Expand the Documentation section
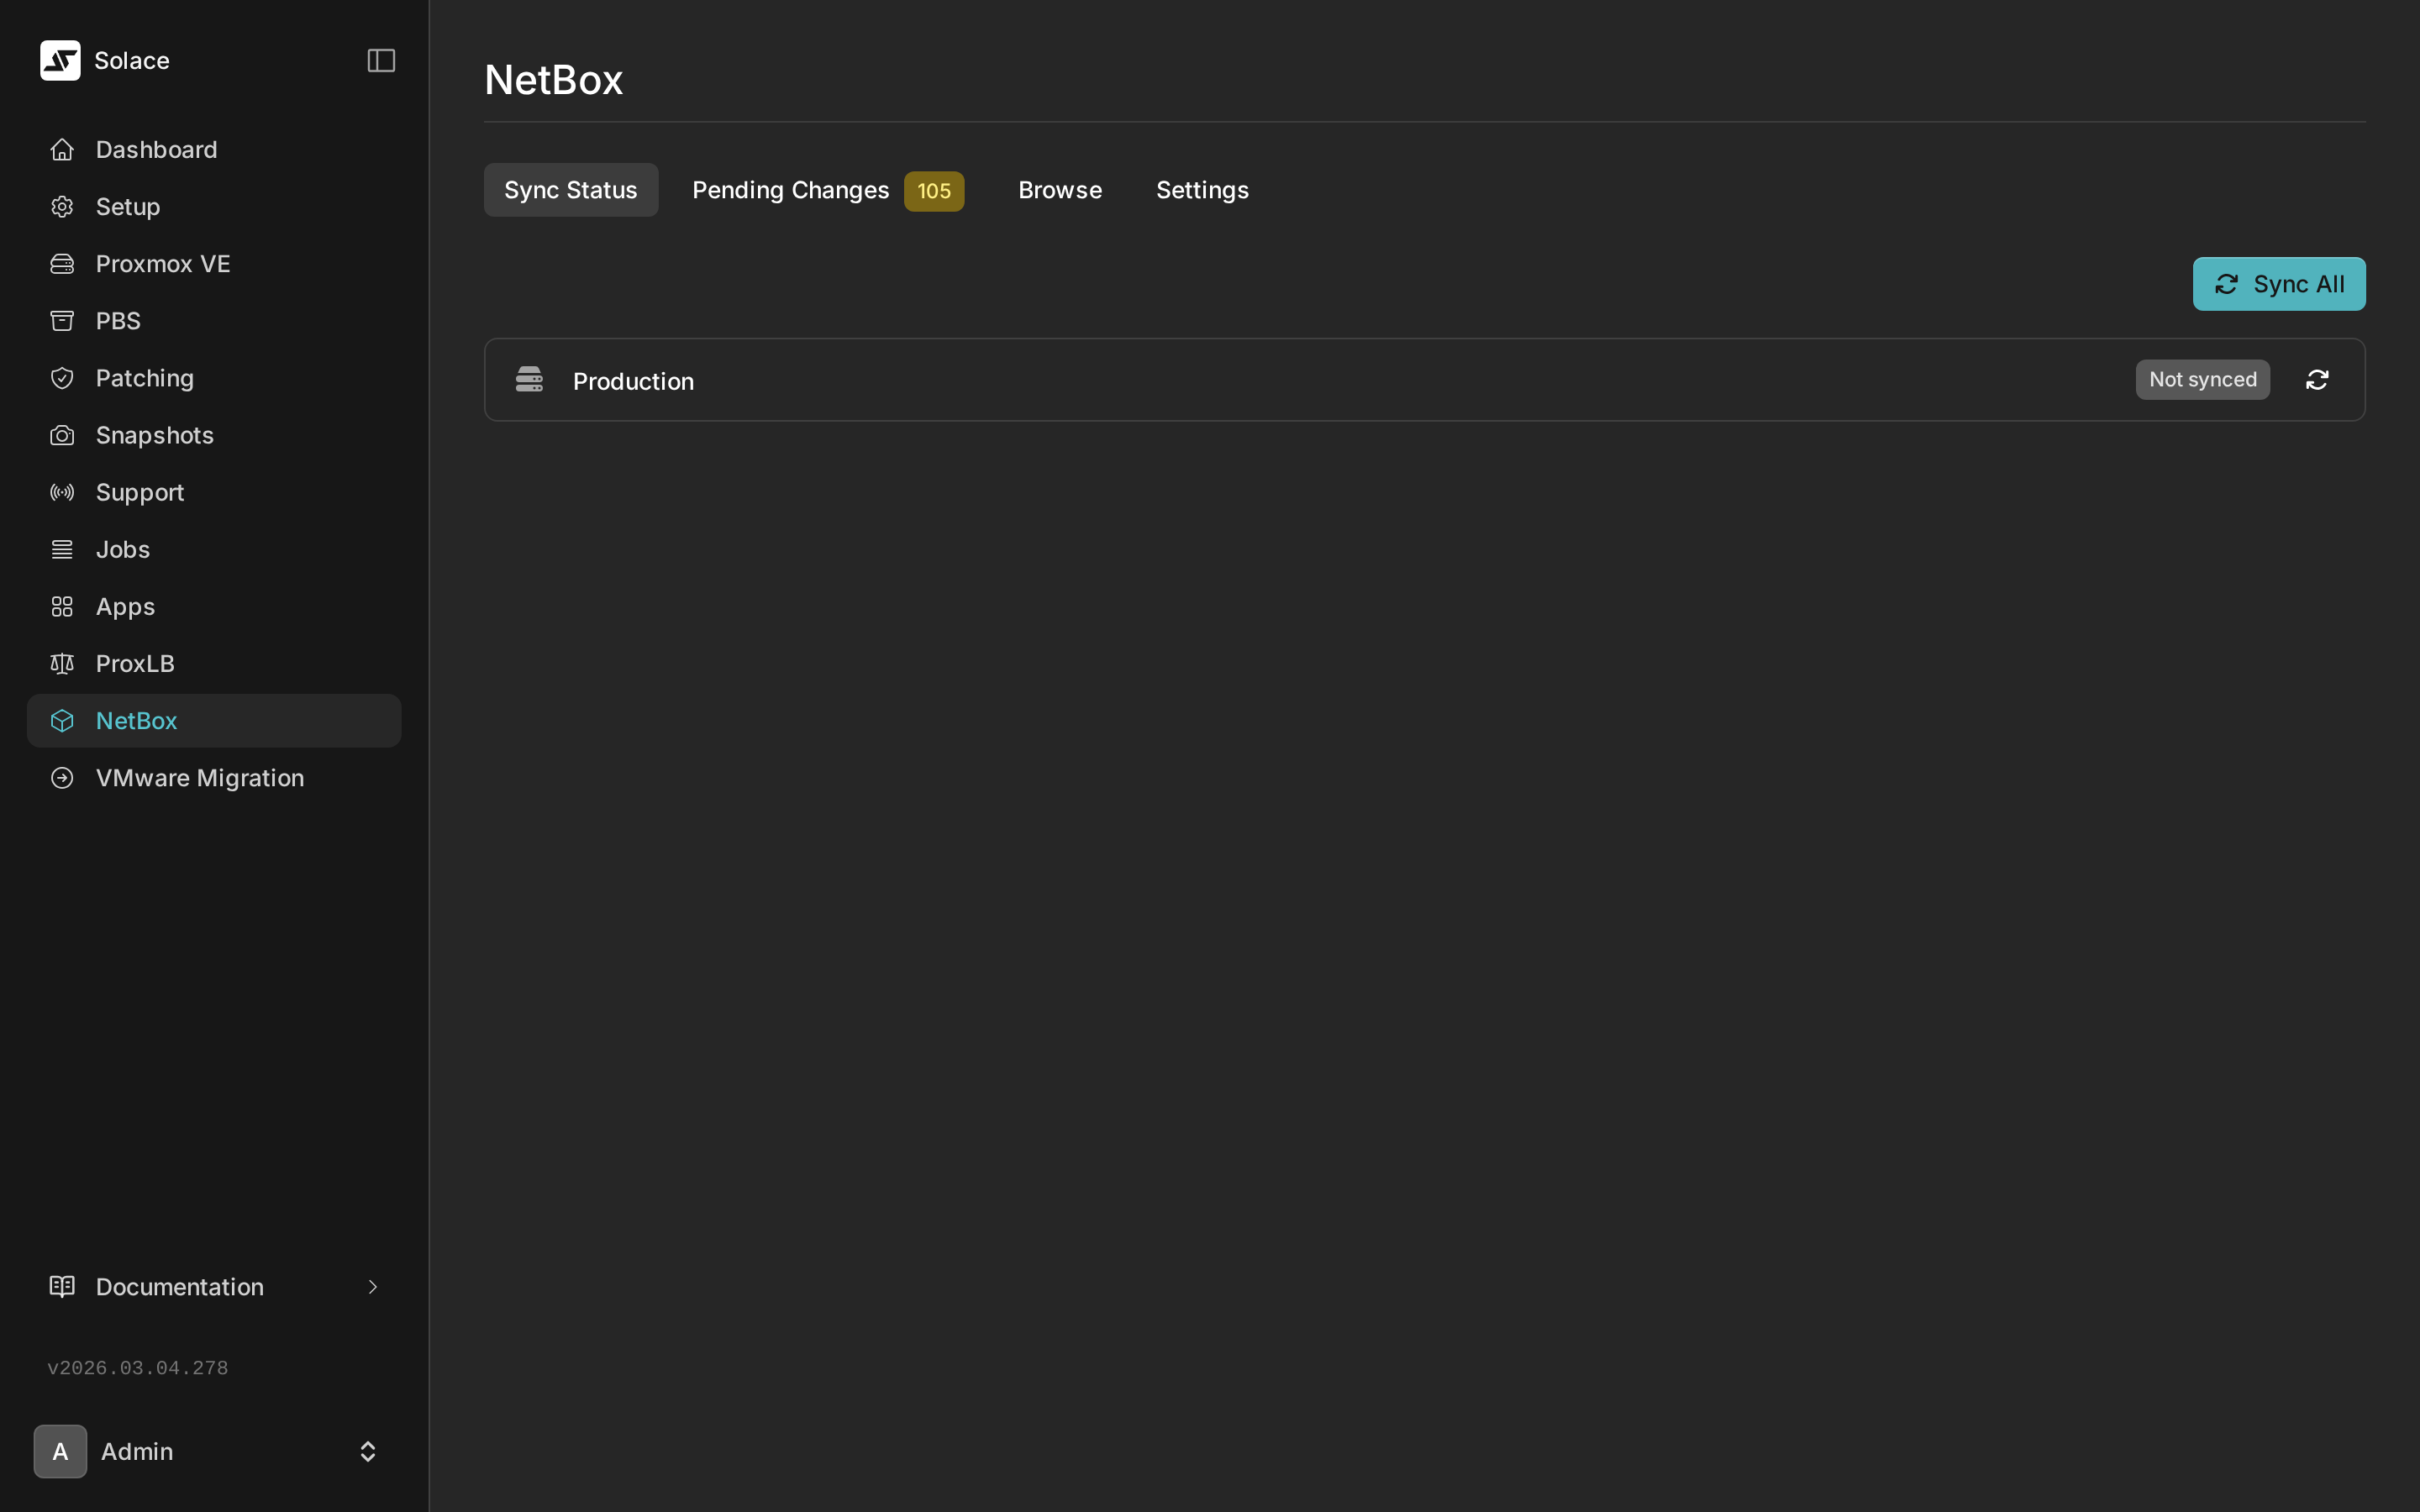Image resolution: width=2420 pixels, height=1512 pixels. tap(180, 1286)
